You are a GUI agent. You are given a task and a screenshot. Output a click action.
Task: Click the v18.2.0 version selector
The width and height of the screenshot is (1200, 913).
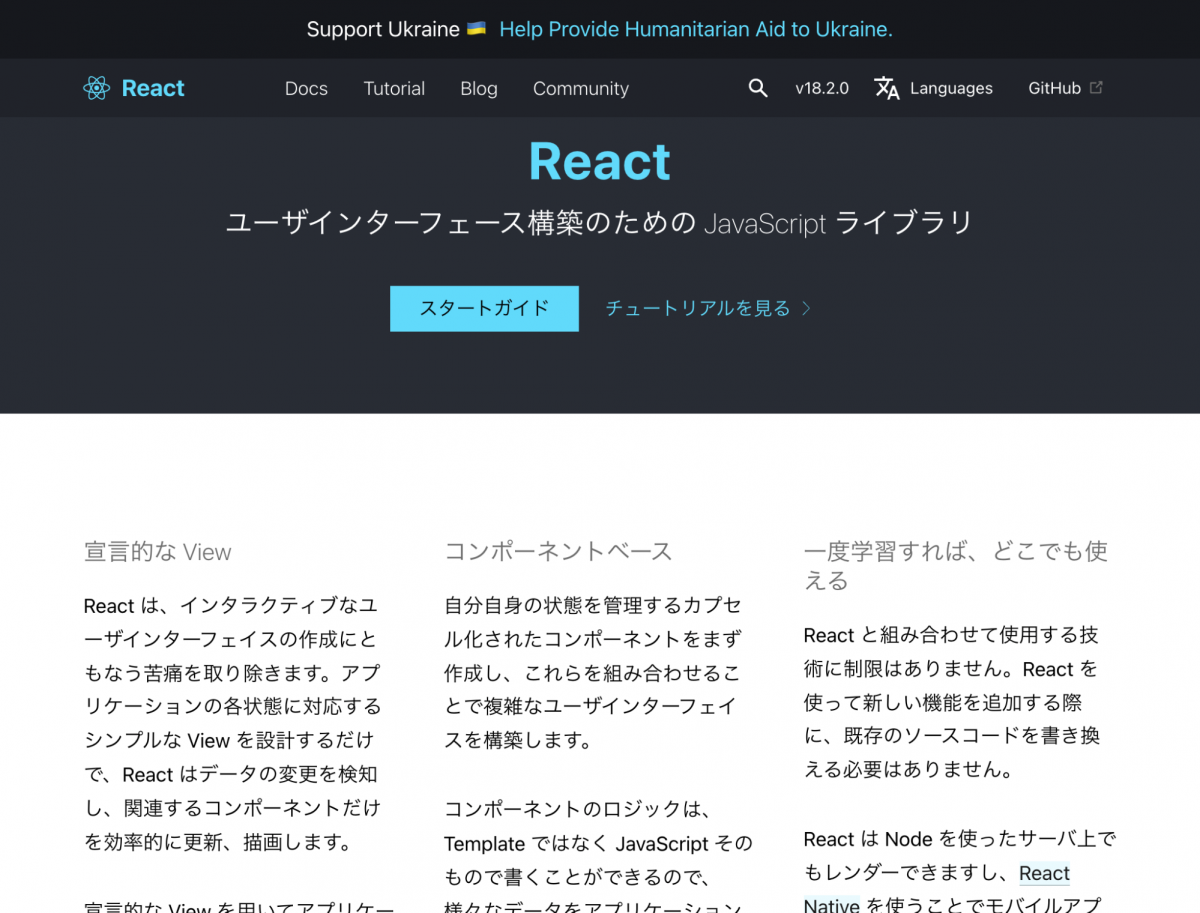pyautogui.click(x=821, y=88)
